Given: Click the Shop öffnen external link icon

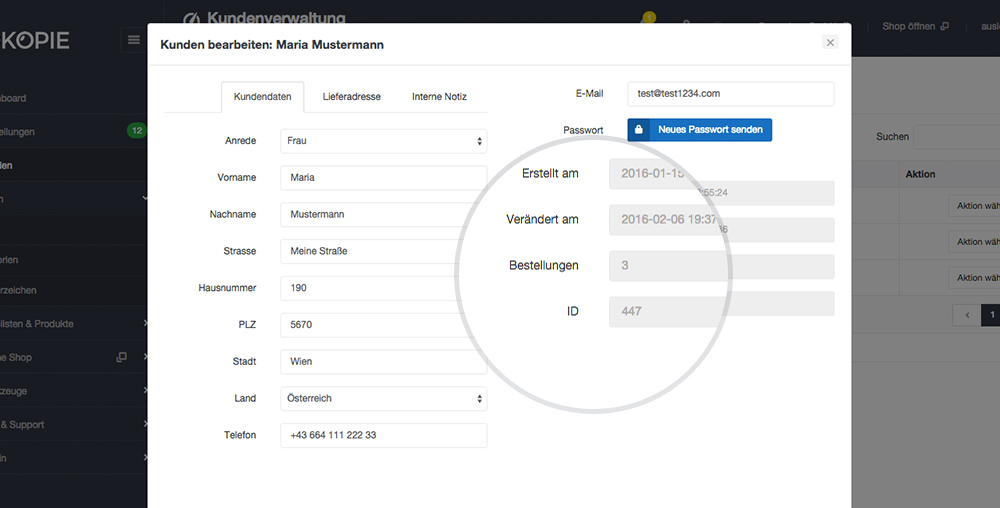Looking at the screenshot, I should coord(945,26).
